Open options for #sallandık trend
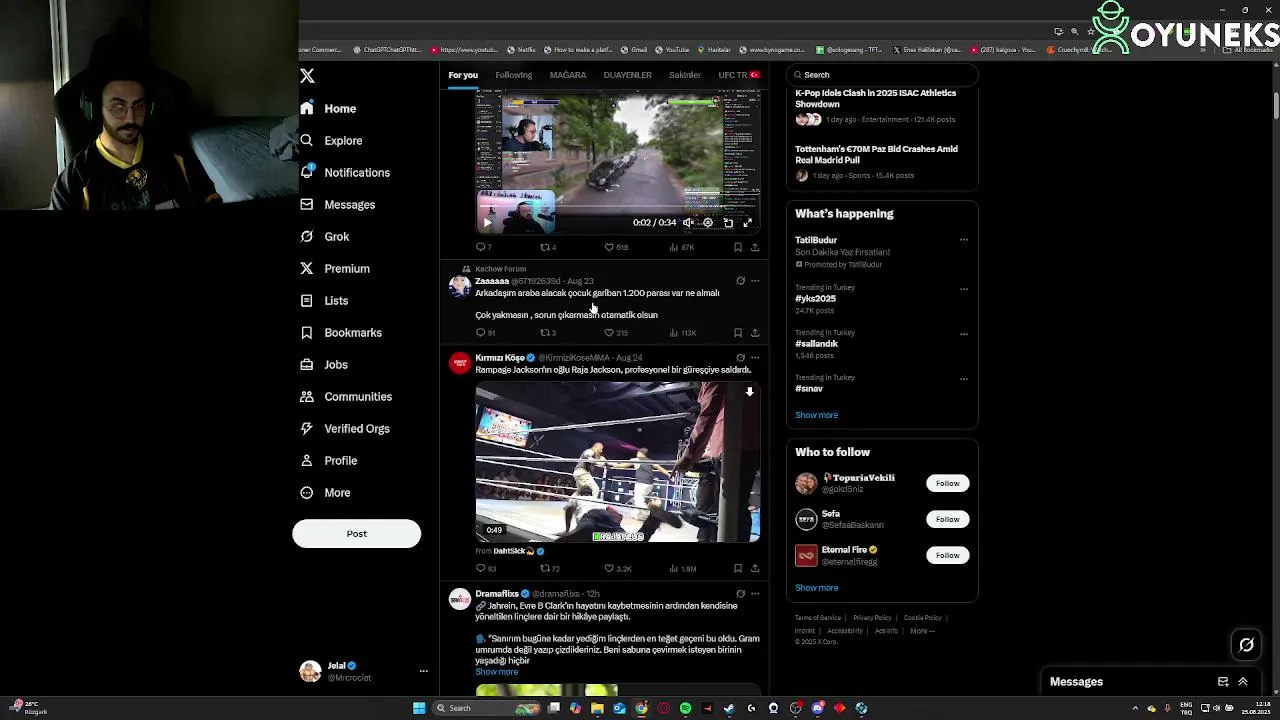Screen dimensions: 1280x720 [x=964, y=333]
